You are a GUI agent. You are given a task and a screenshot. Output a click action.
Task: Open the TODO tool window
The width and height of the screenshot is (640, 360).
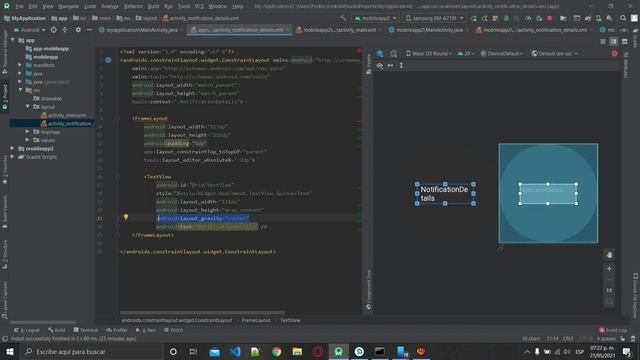(x=173, y=330)
